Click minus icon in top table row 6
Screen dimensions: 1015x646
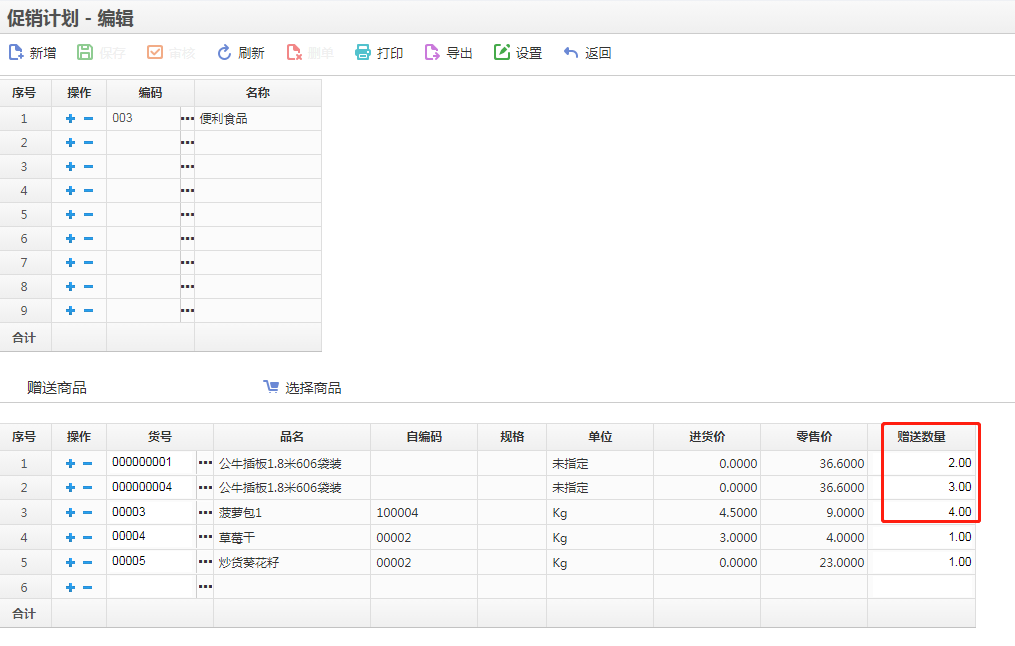click(x=89, y=238)
